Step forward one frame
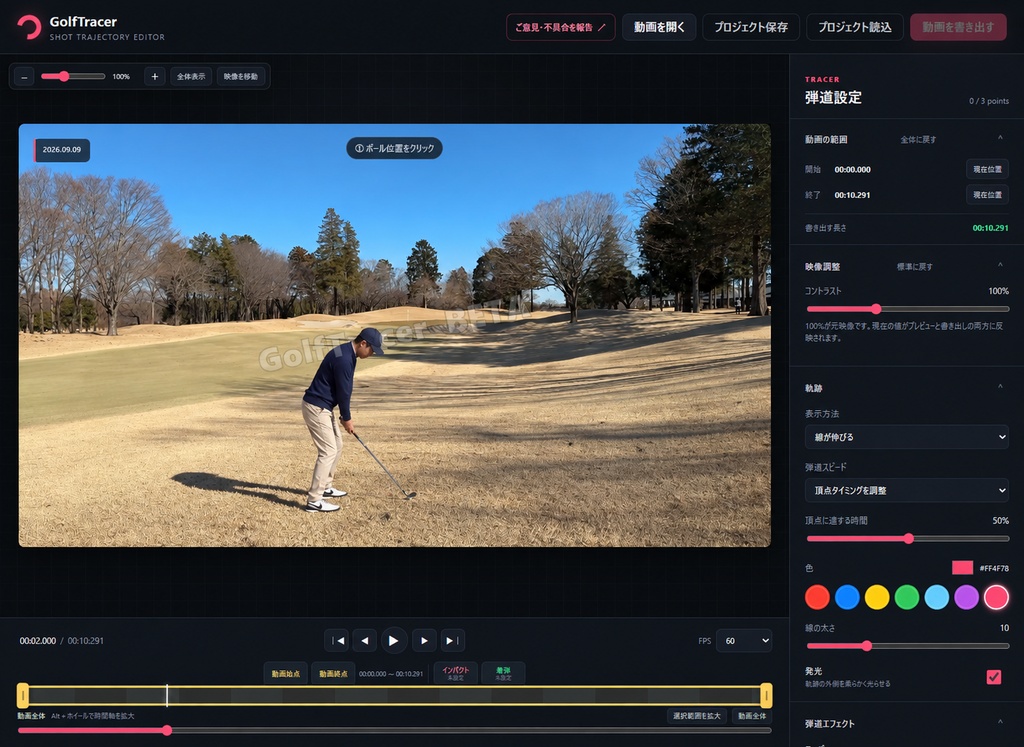Screen dimensions: 1024x747 point(424,641)
